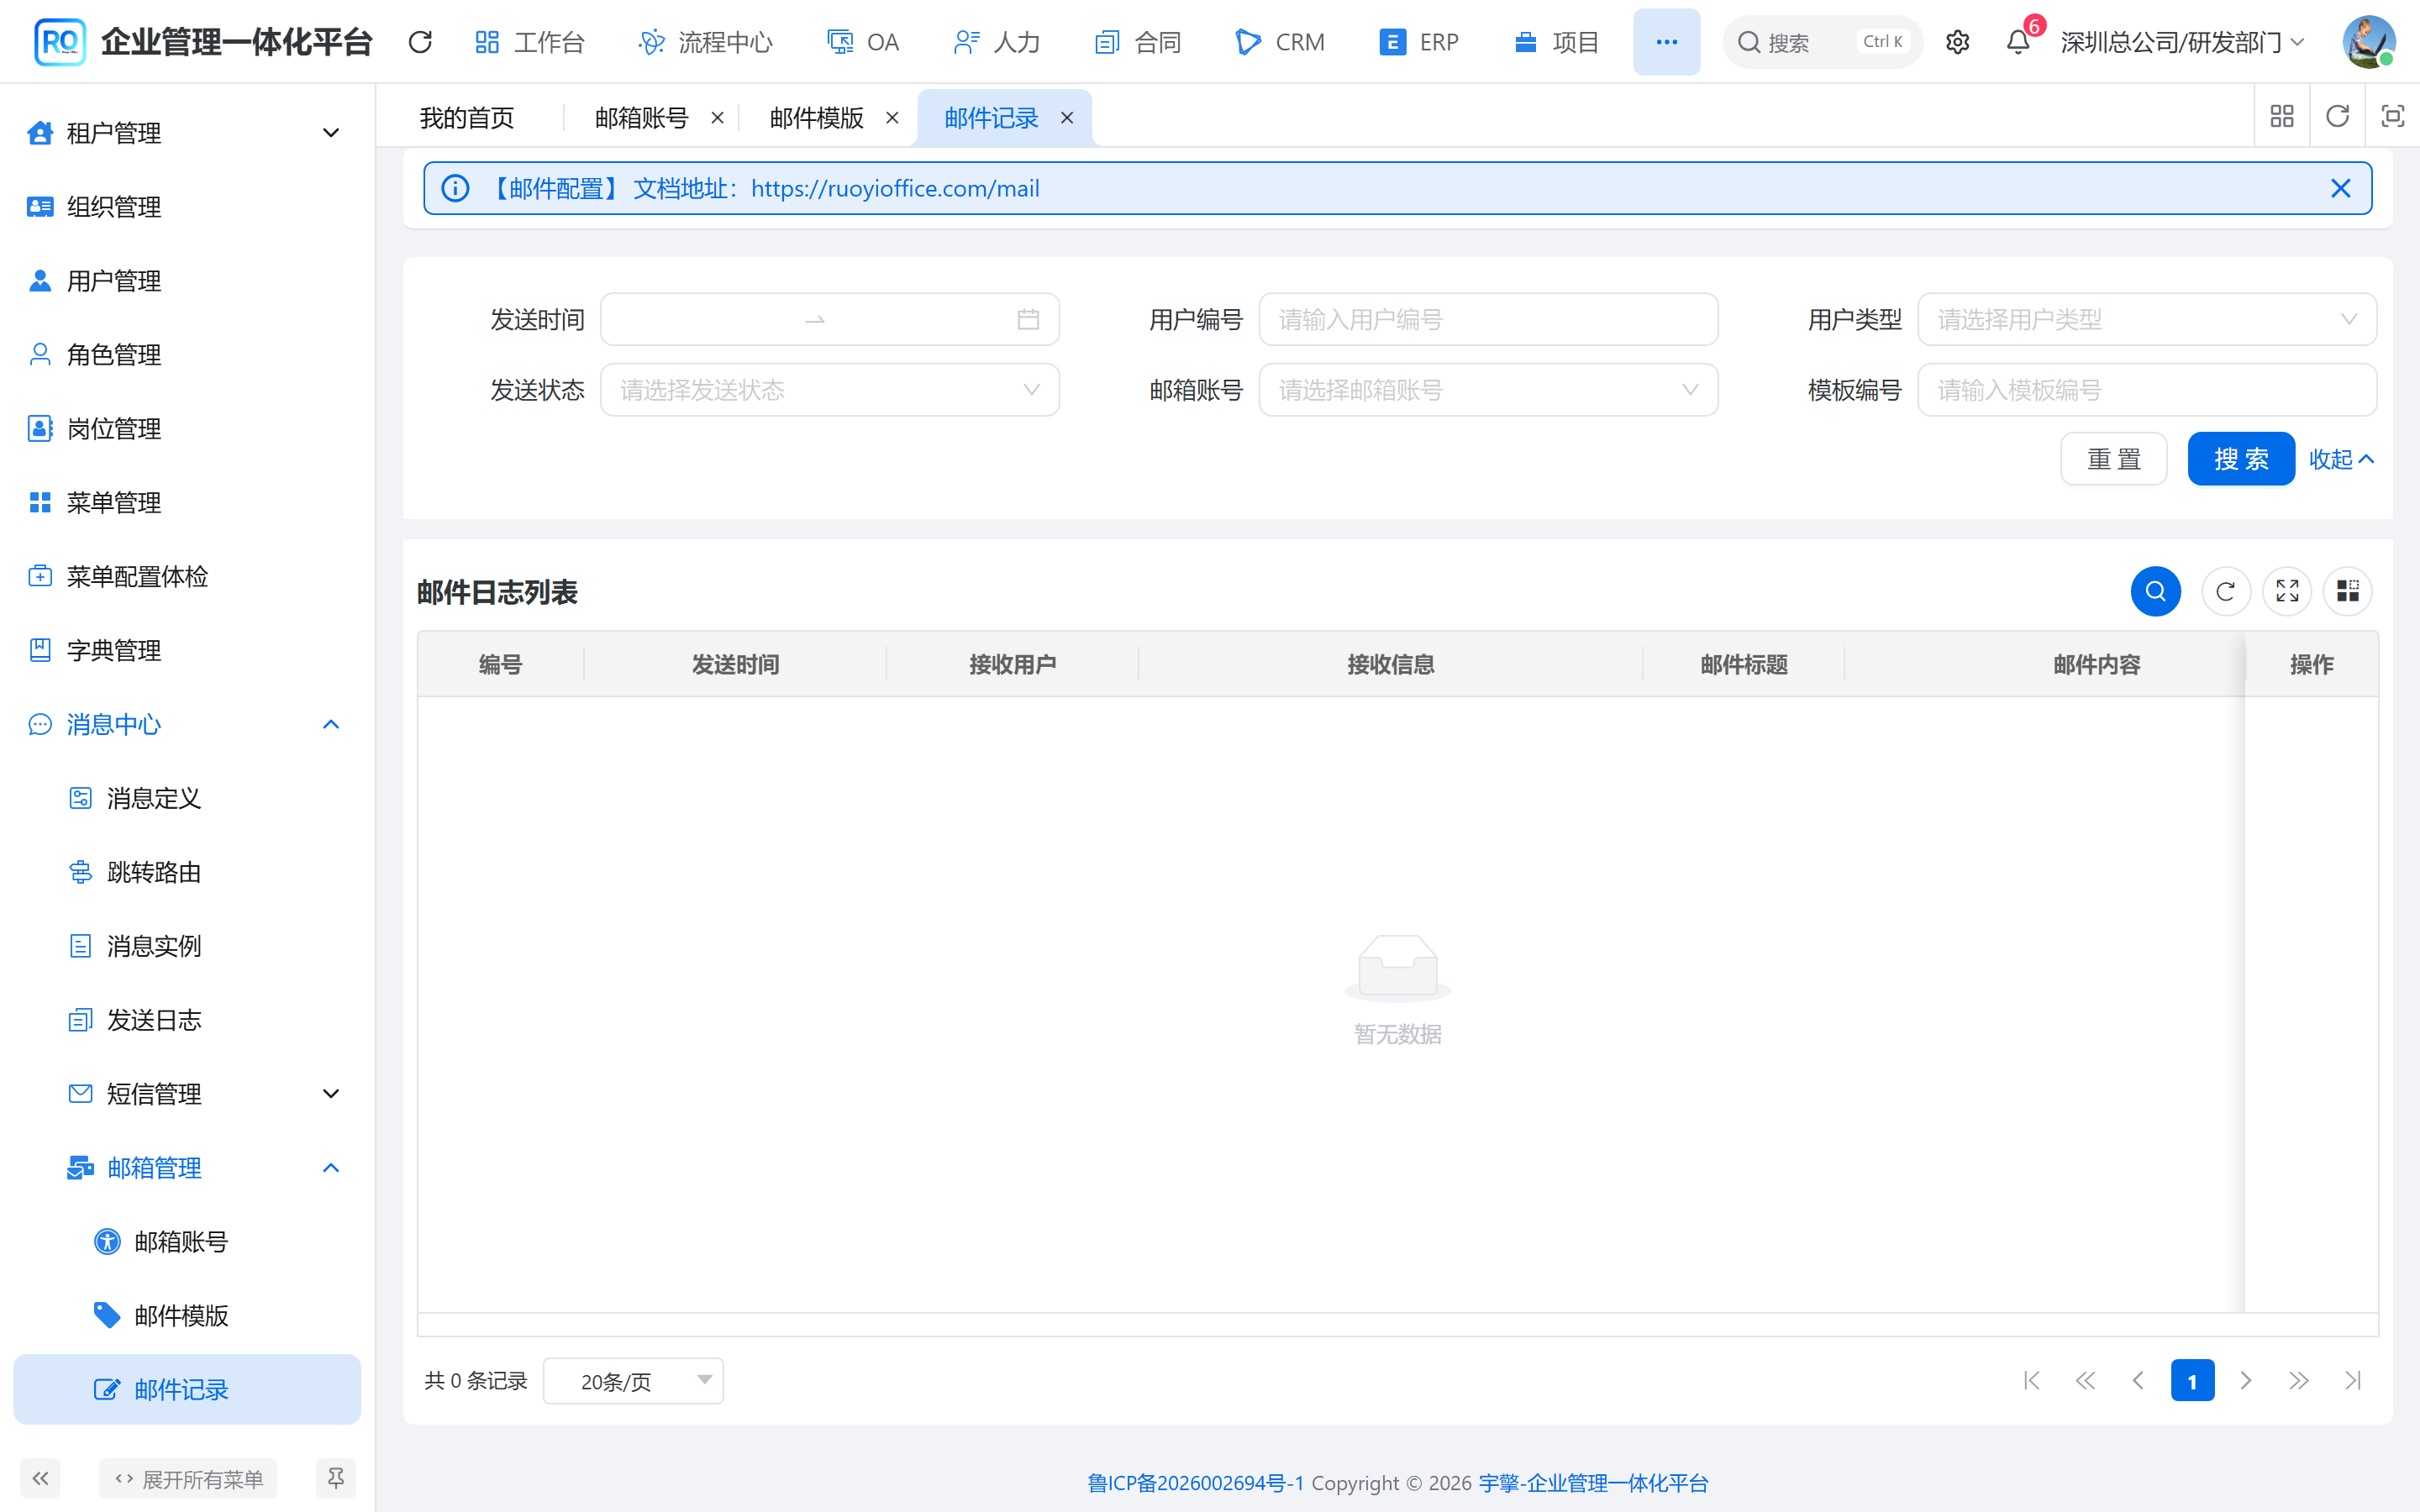Focus the 模板编号 input field
The height and width of the screenshot is (1512, 2420).
click(x=2146, y=389)
